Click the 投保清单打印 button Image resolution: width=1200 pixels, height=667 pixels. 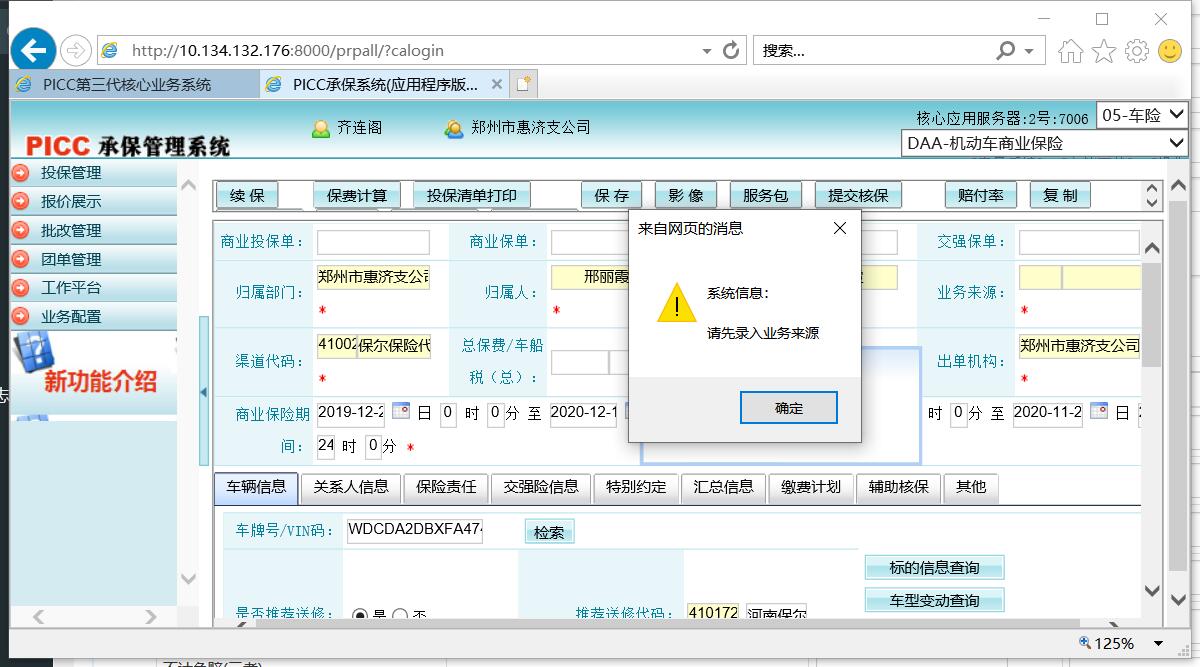tap(472, 196)
